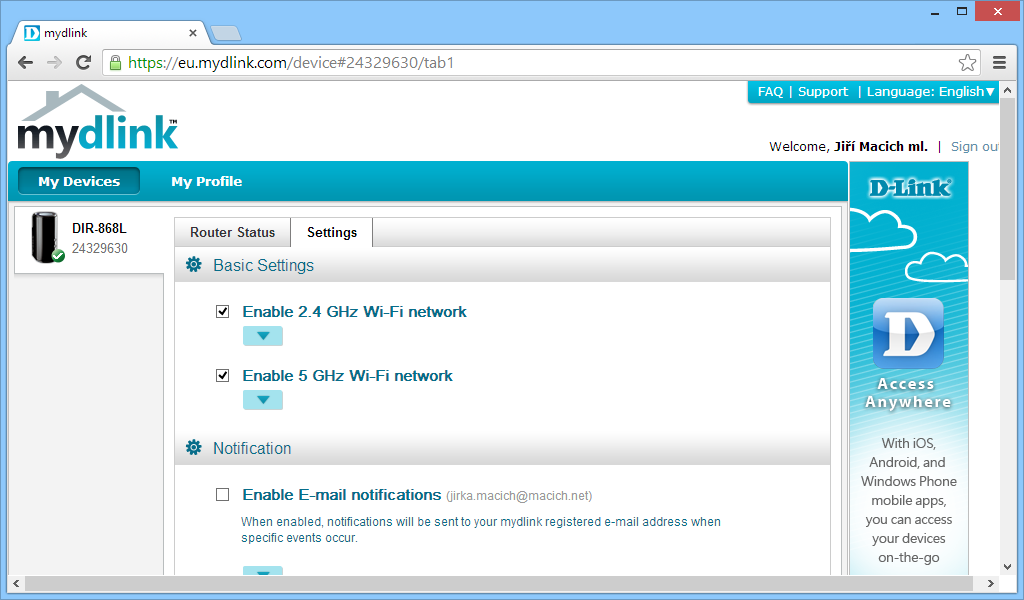1024x600 pixels.
Task: Open the Support link
Action: coord(823,92)
